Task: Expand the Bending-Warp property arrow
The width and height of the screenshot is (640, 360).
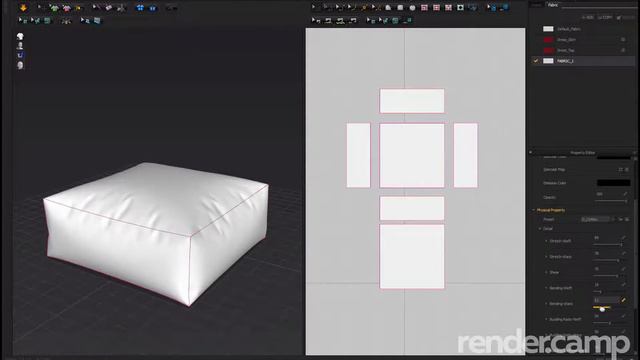Action: pos(546,304)
